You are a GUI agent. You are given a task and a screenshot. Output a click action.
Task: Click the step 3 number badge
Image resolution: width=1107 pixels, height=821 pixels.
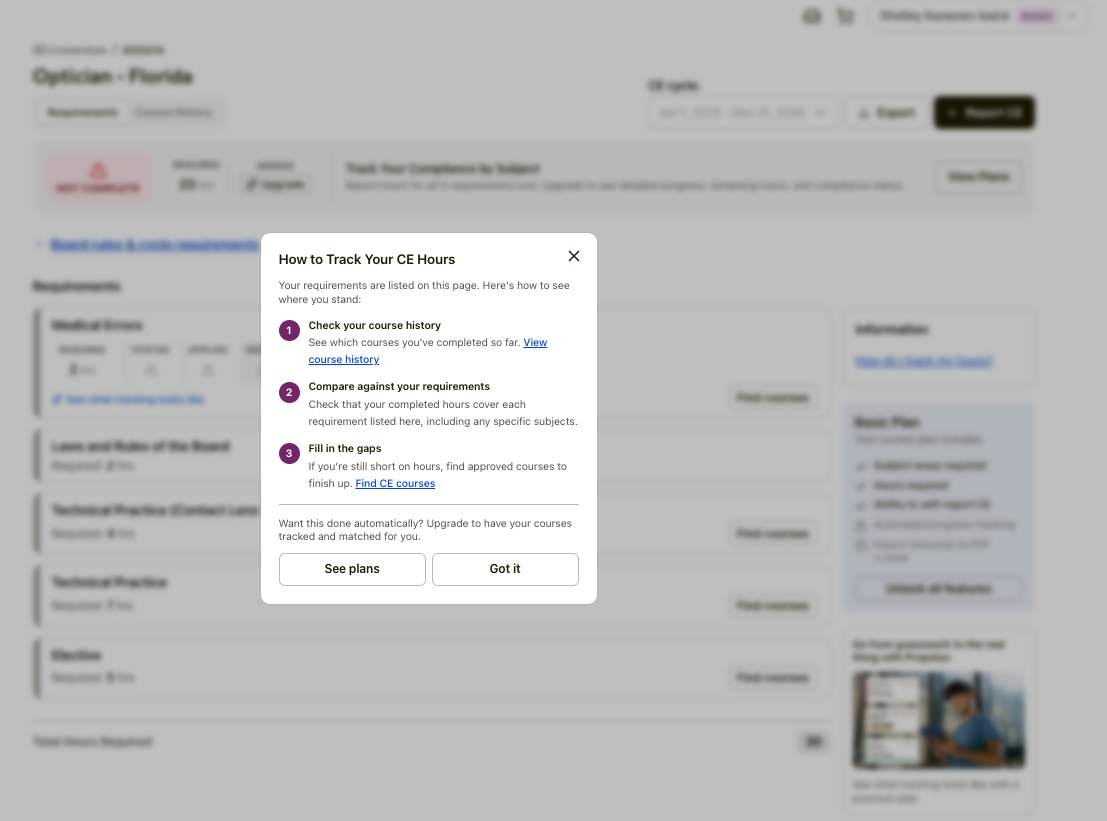click(x=289, y=454)
